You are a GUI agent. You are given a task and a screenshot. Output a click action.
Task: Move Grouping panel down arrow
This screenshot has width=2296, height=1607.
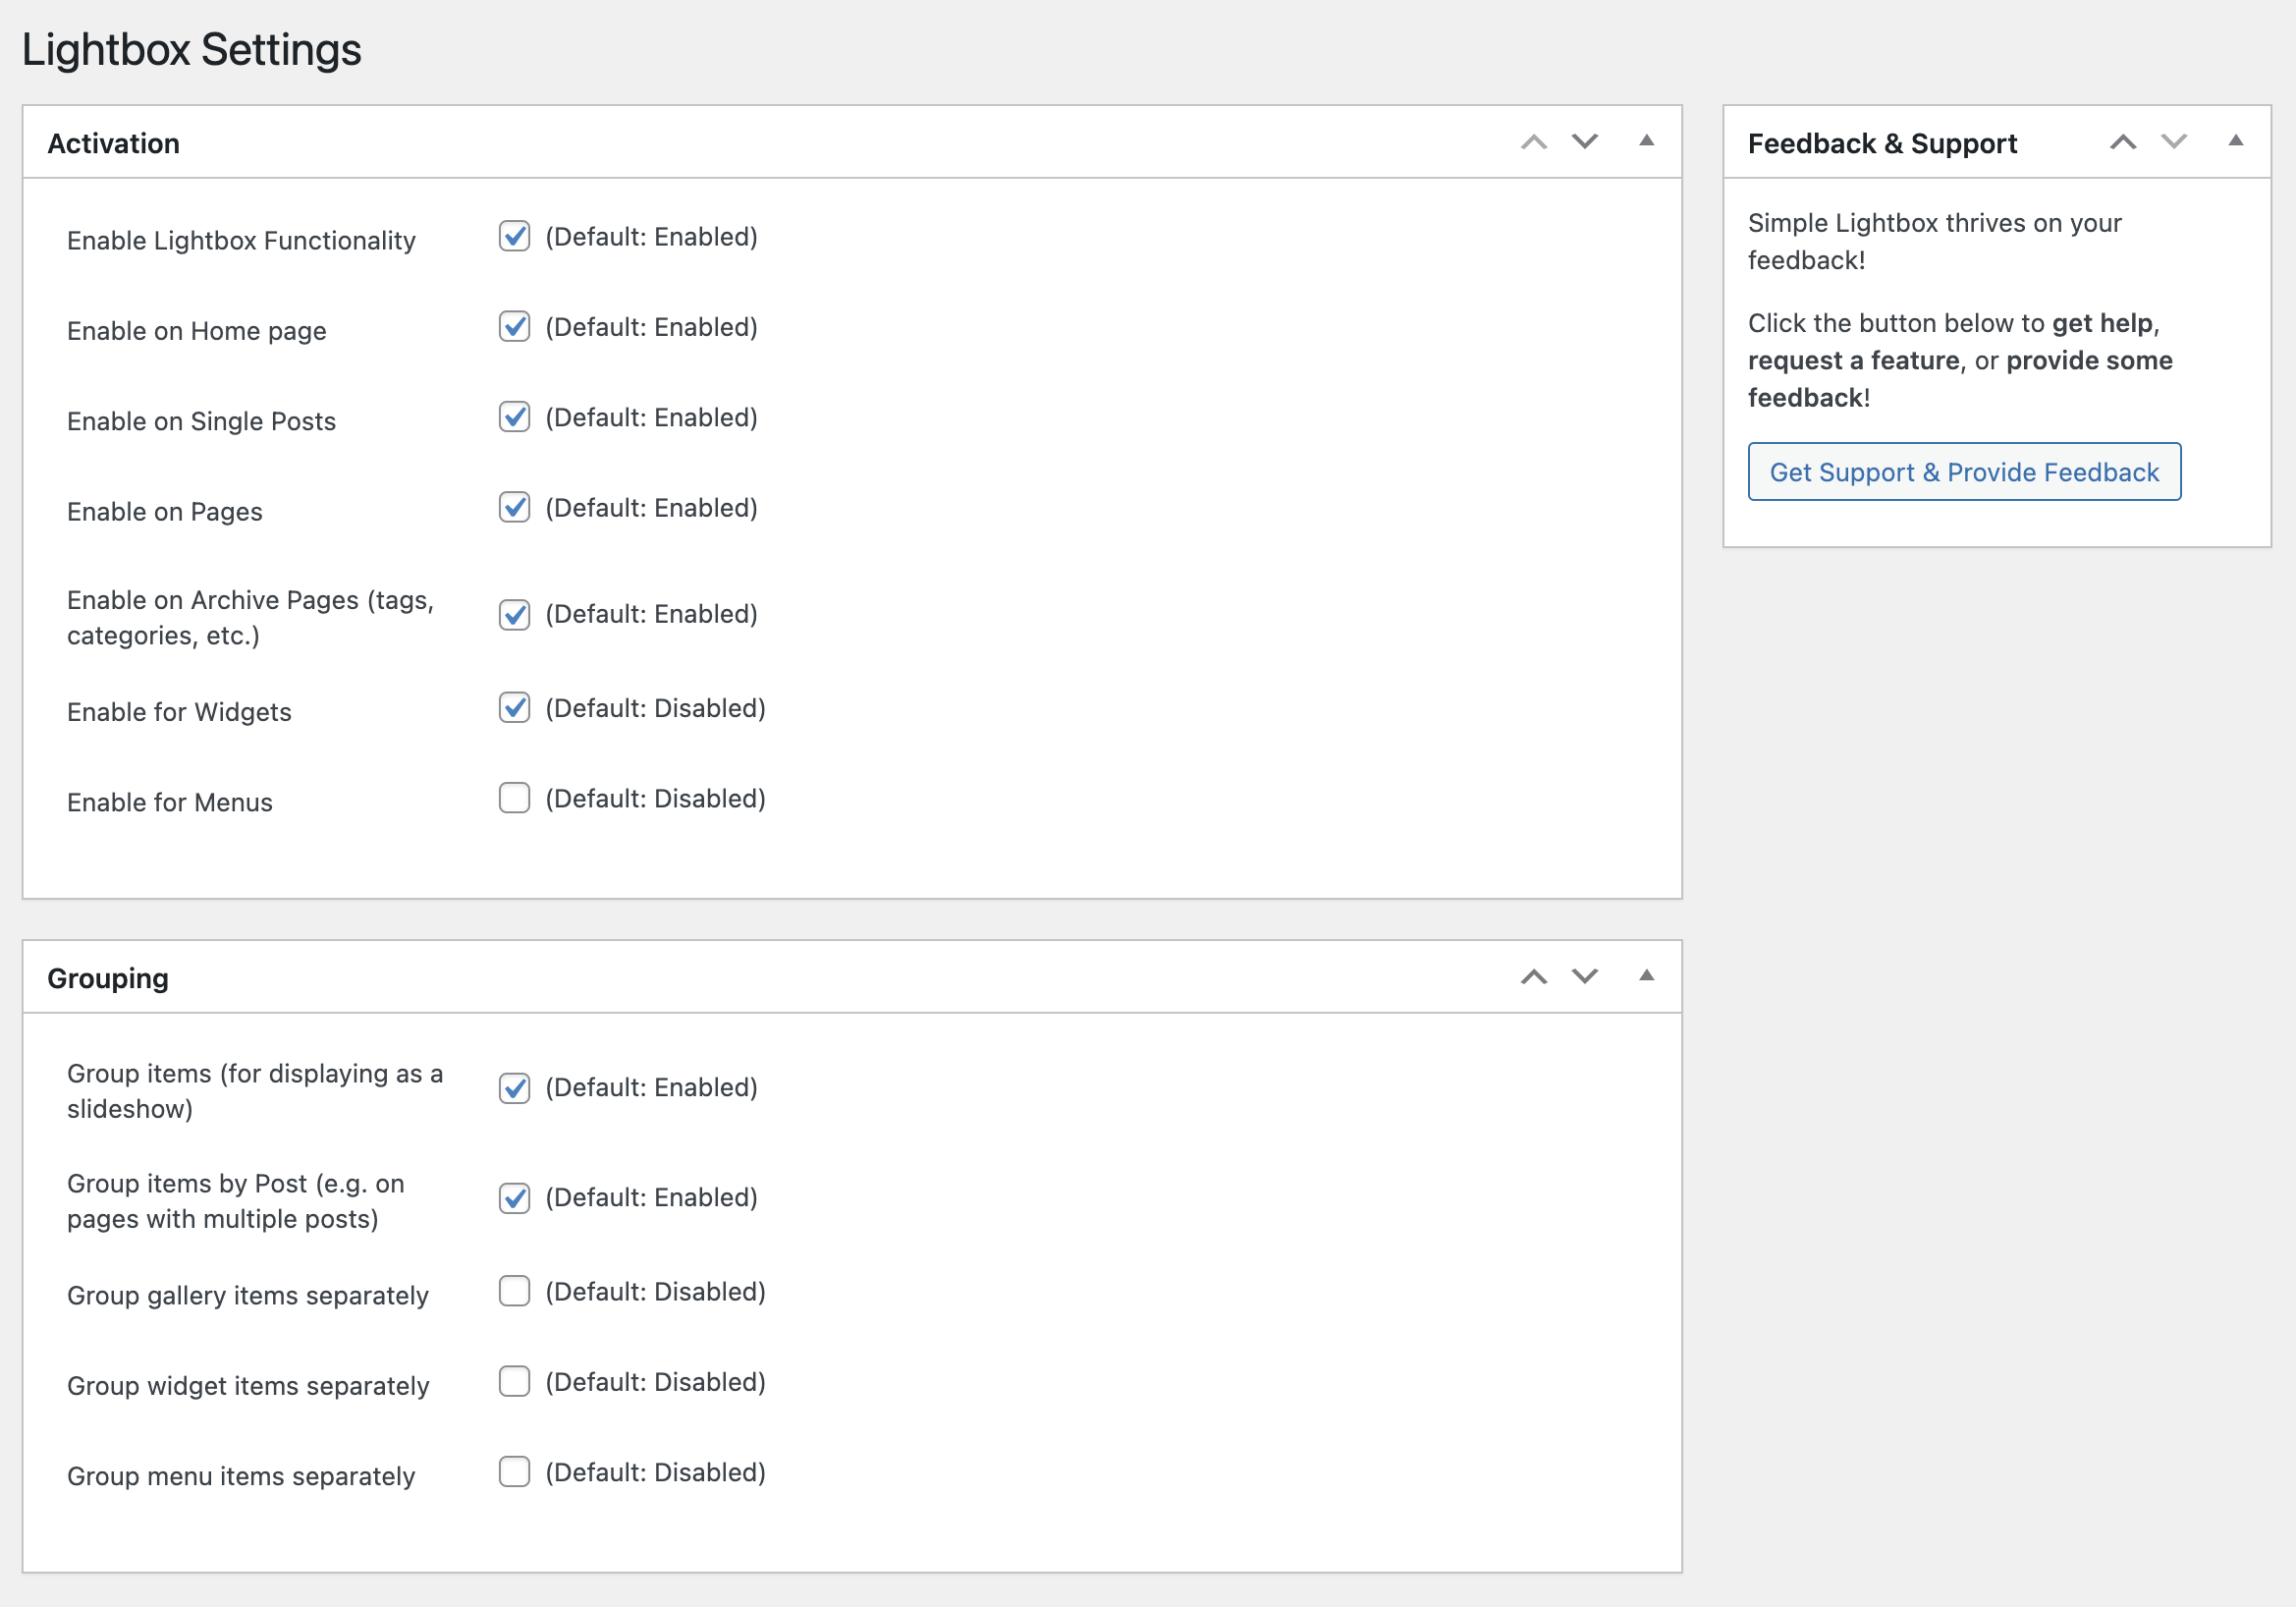click(1584, 977)
